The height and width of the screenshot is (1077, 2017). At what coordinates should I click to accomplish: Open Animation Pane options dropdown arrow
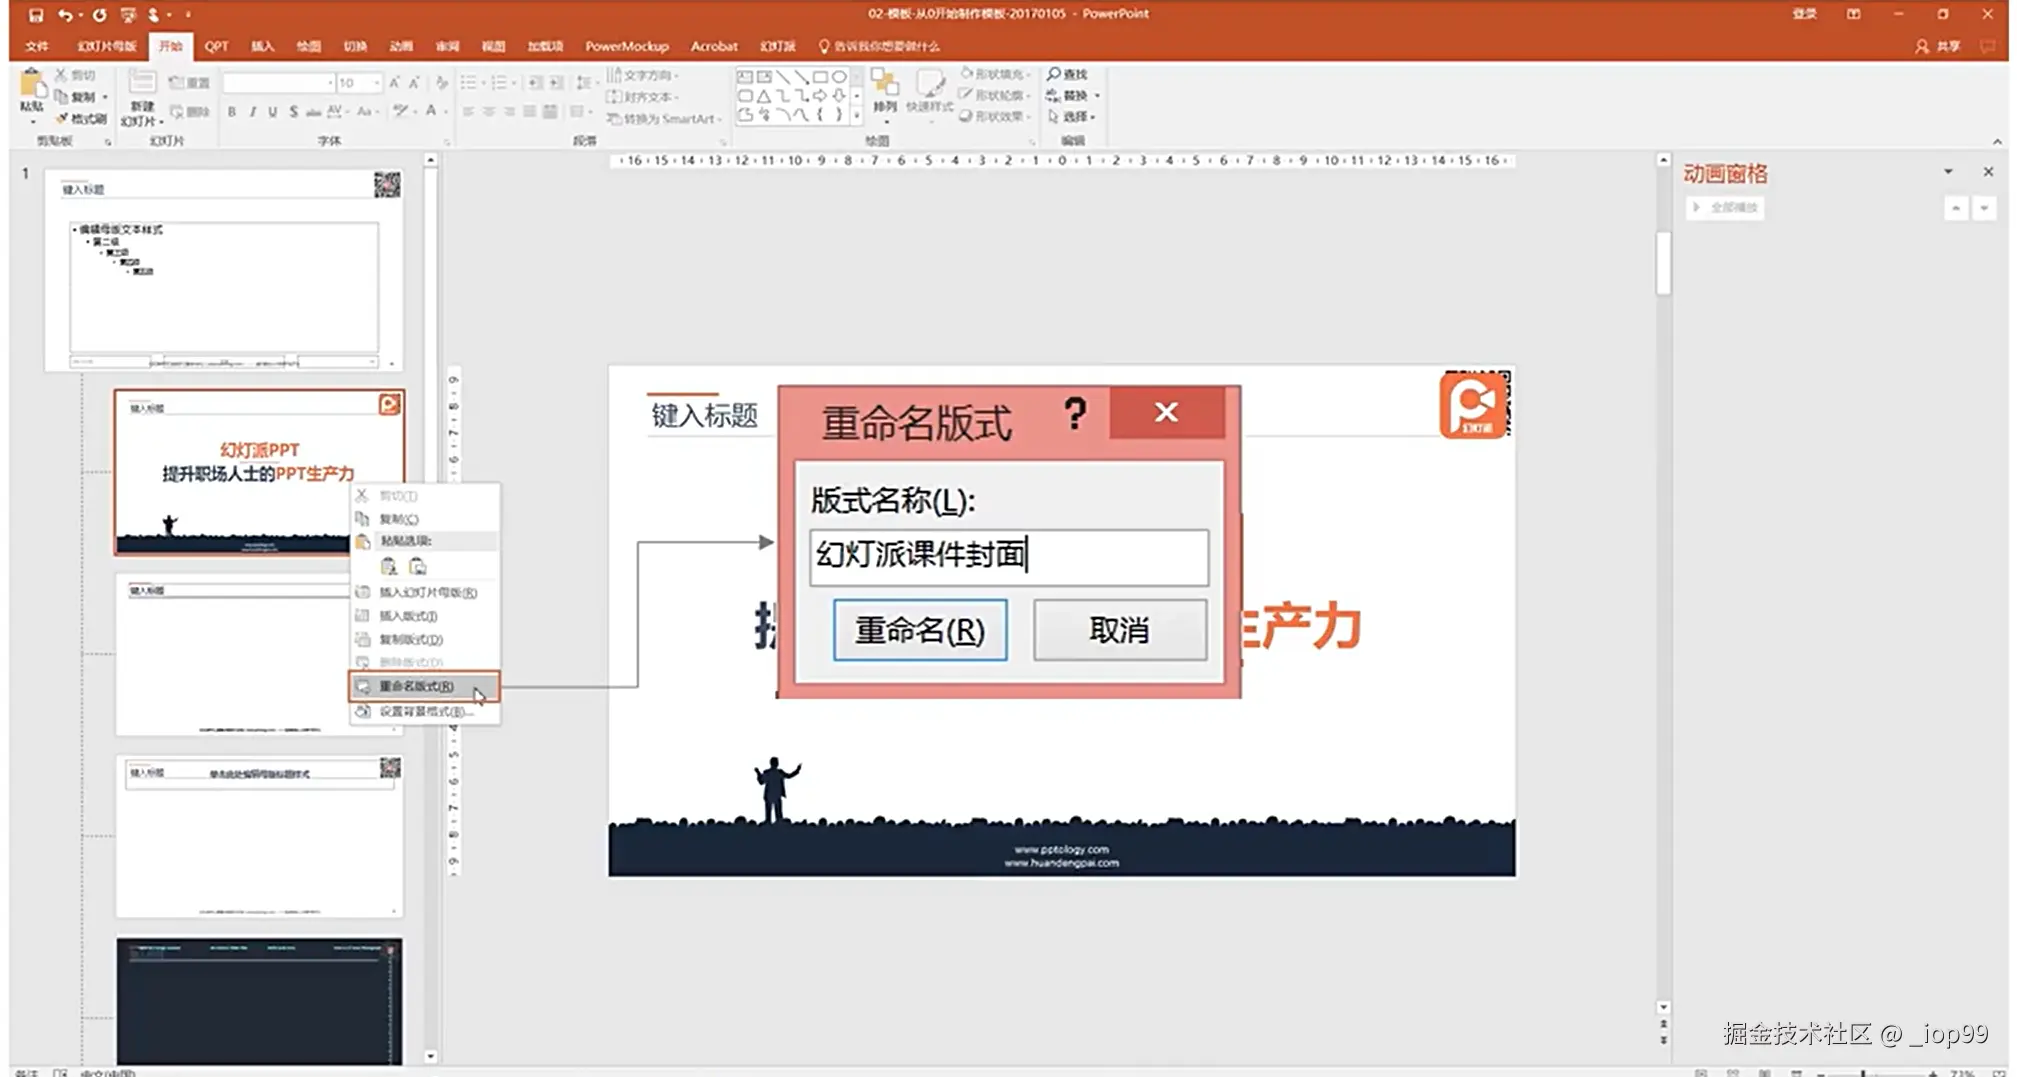point(1948,172)
